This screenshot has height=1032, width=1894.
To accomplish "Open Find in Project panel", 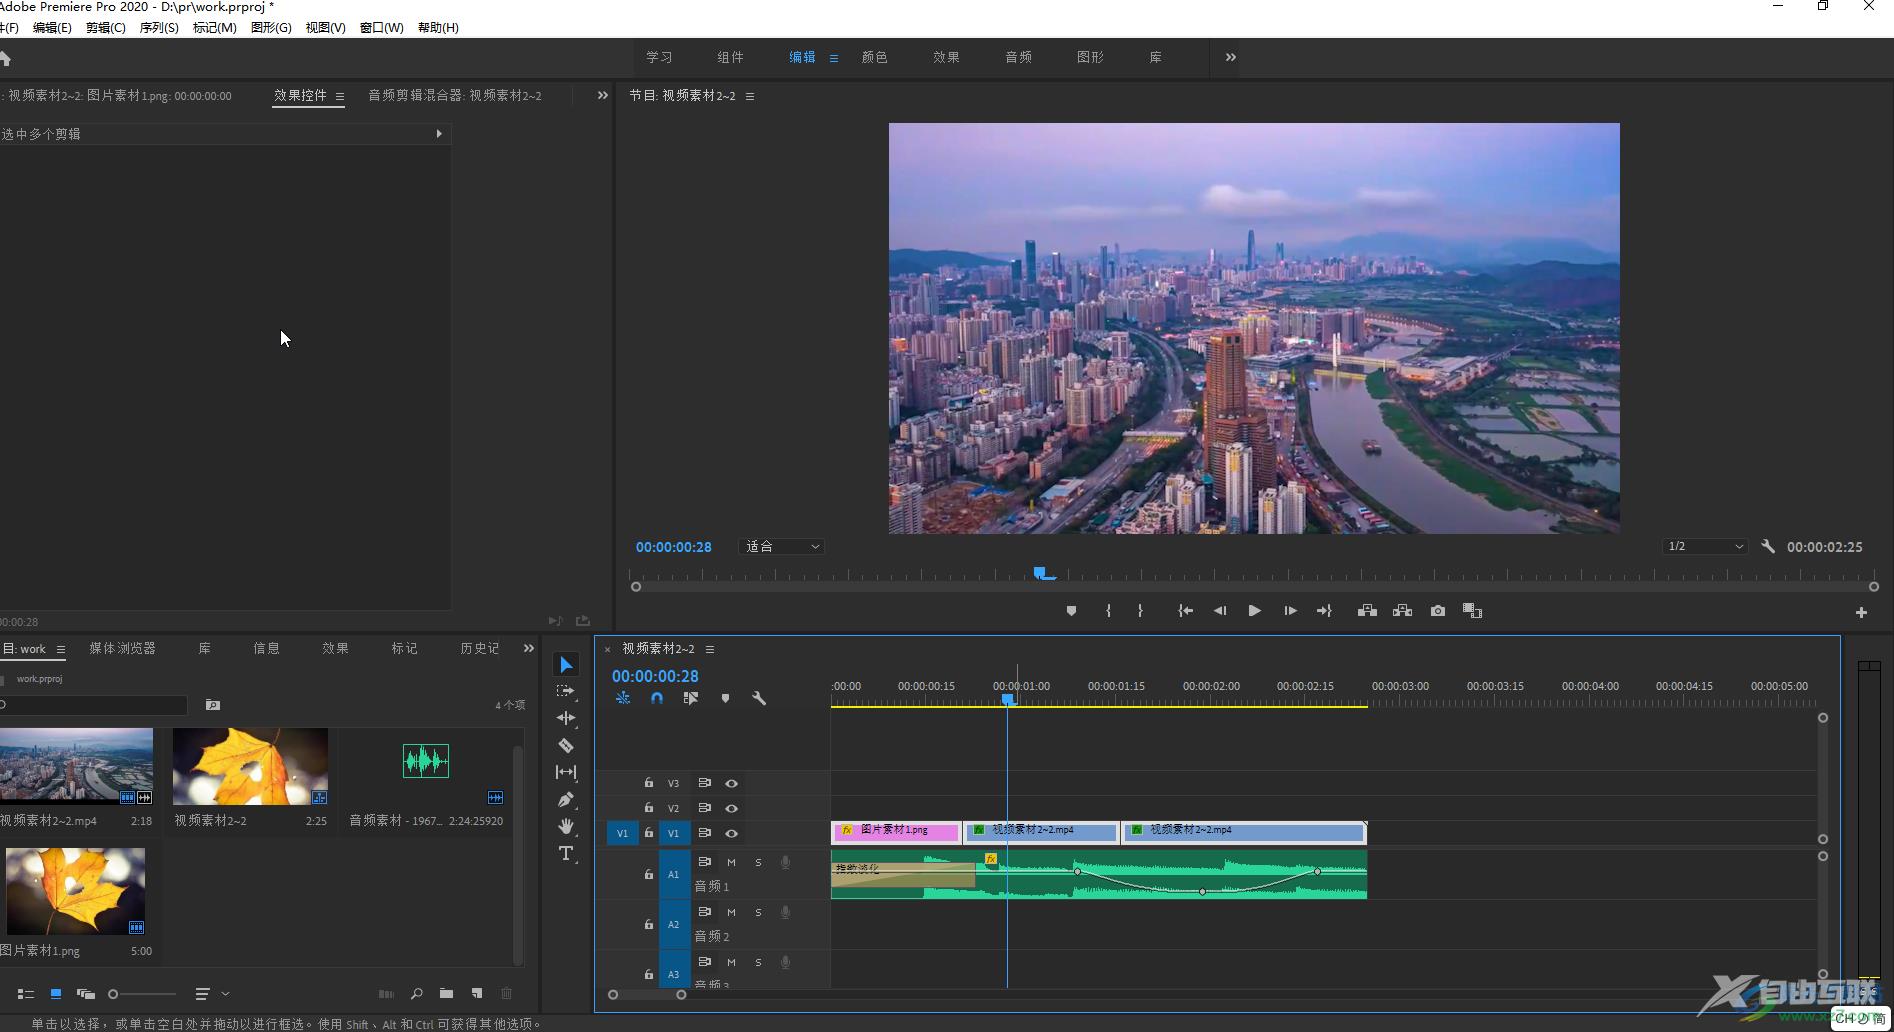I will pos(416,993).
